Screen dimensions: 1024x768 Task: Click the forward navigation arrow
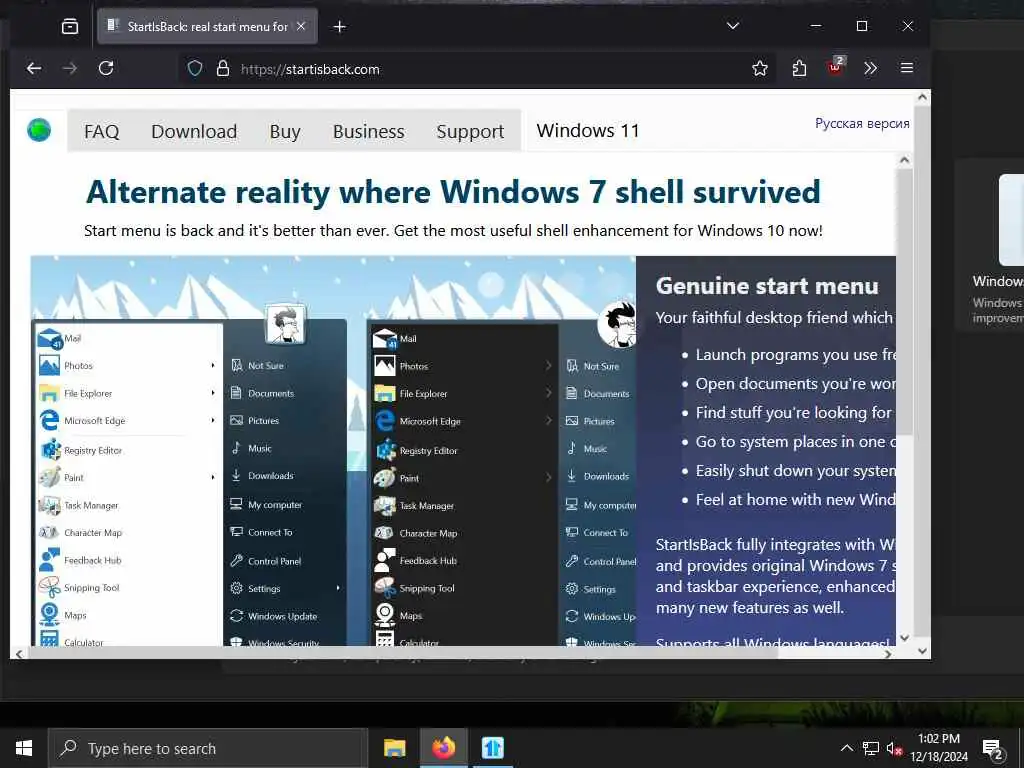(x=70, y=68)
